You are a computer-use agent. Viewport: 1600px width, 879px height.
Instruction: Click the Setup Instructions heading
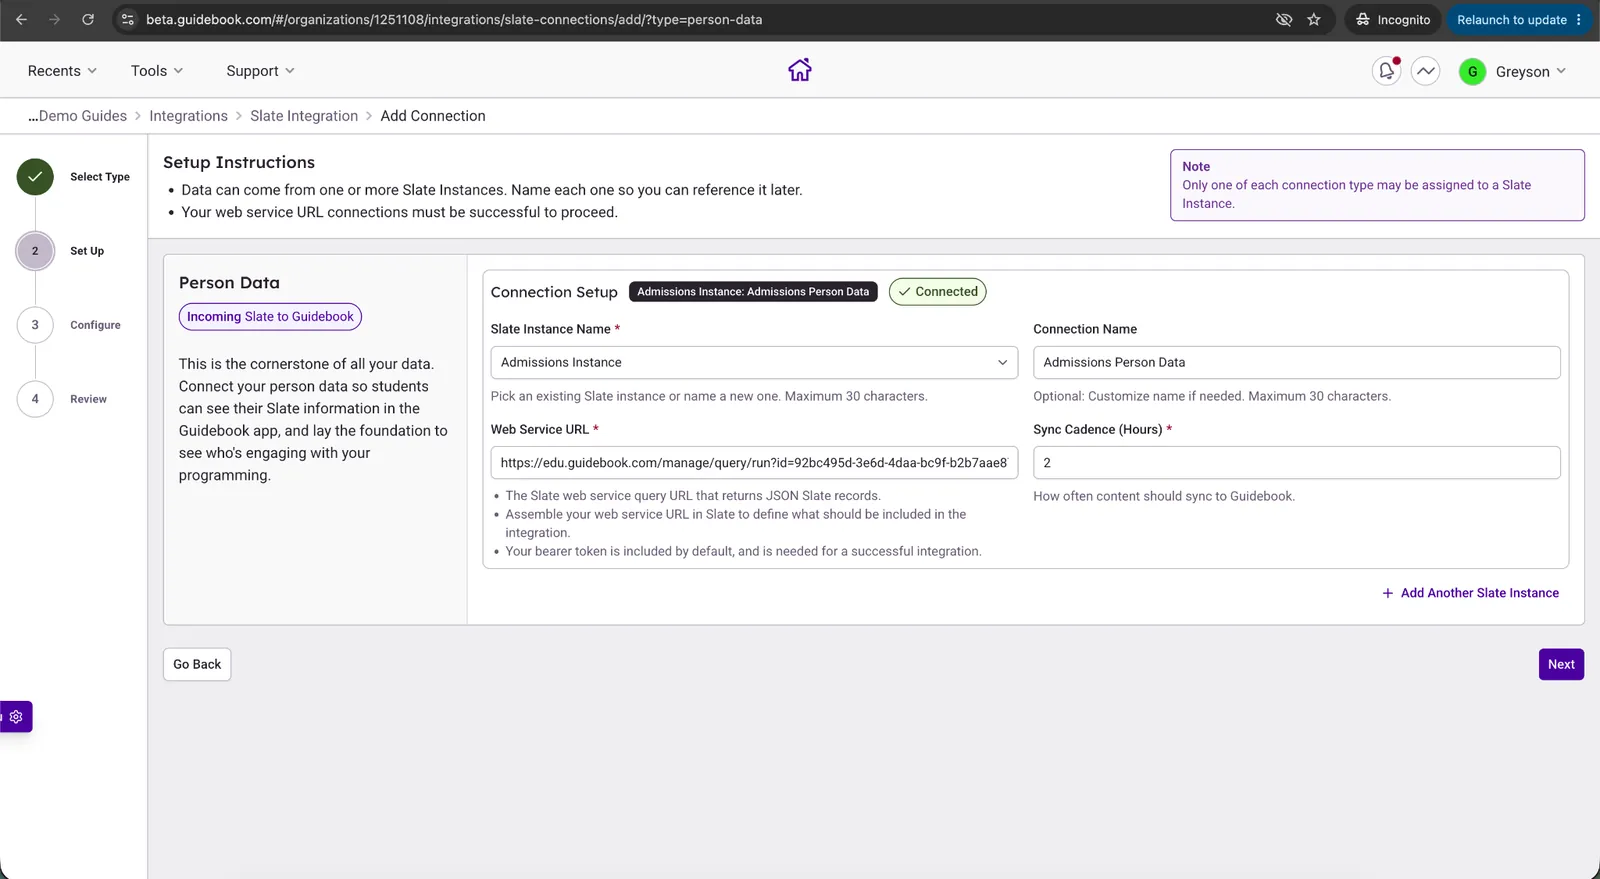pyautogui.click(x=239, y=162)
